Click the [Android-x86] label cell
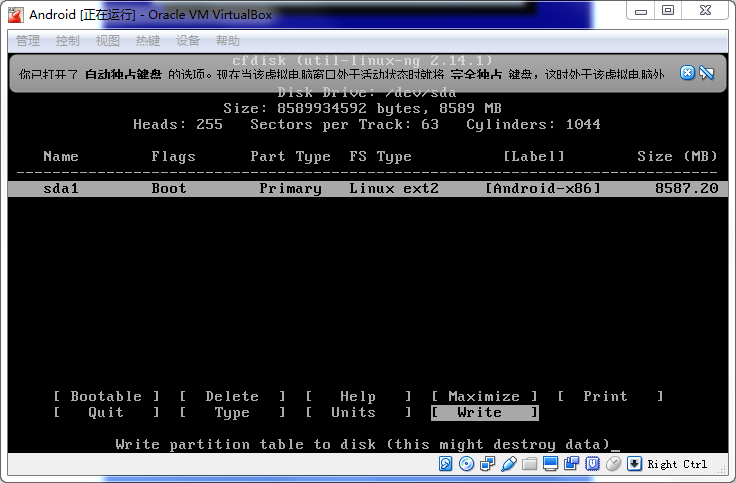The image size is (736, 483). tap(543, 189)
